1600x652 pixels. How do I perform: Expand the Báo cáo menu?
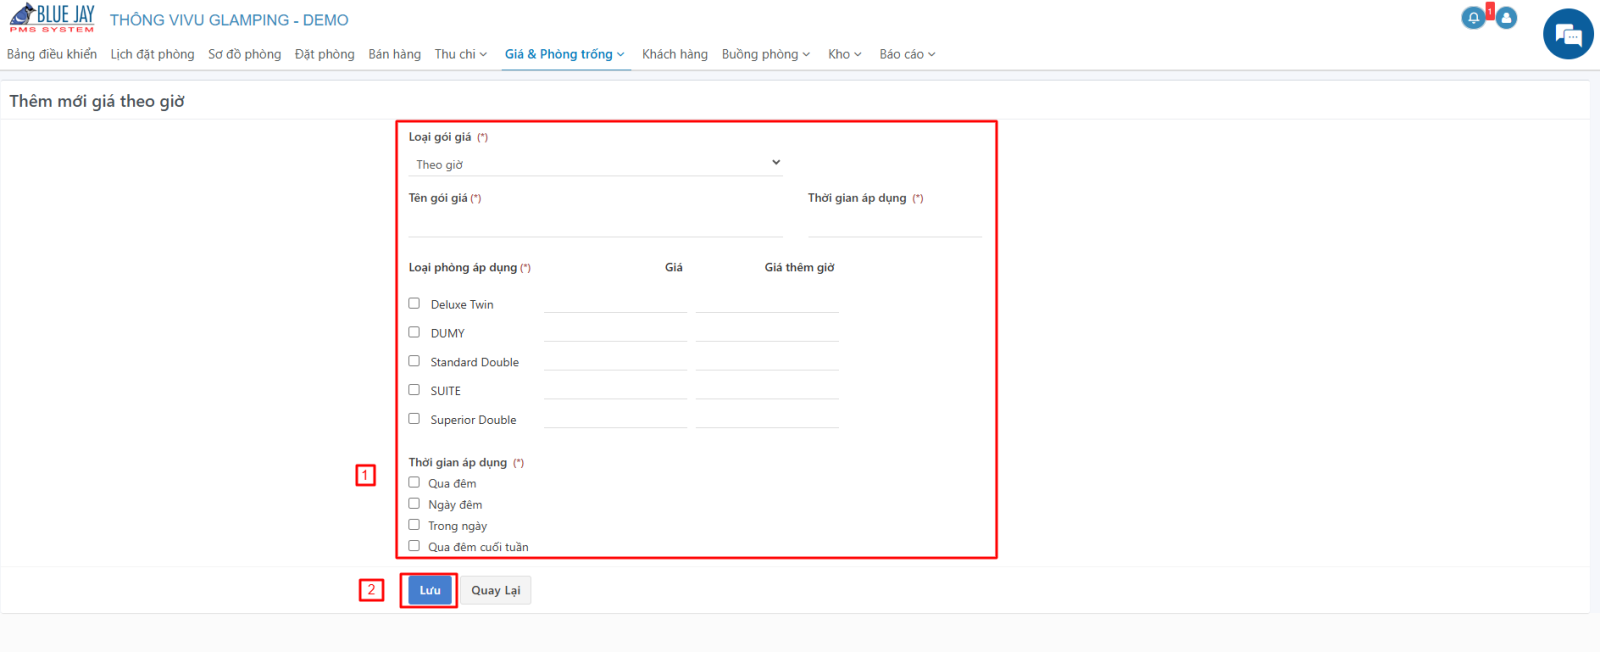click(907, 54)
